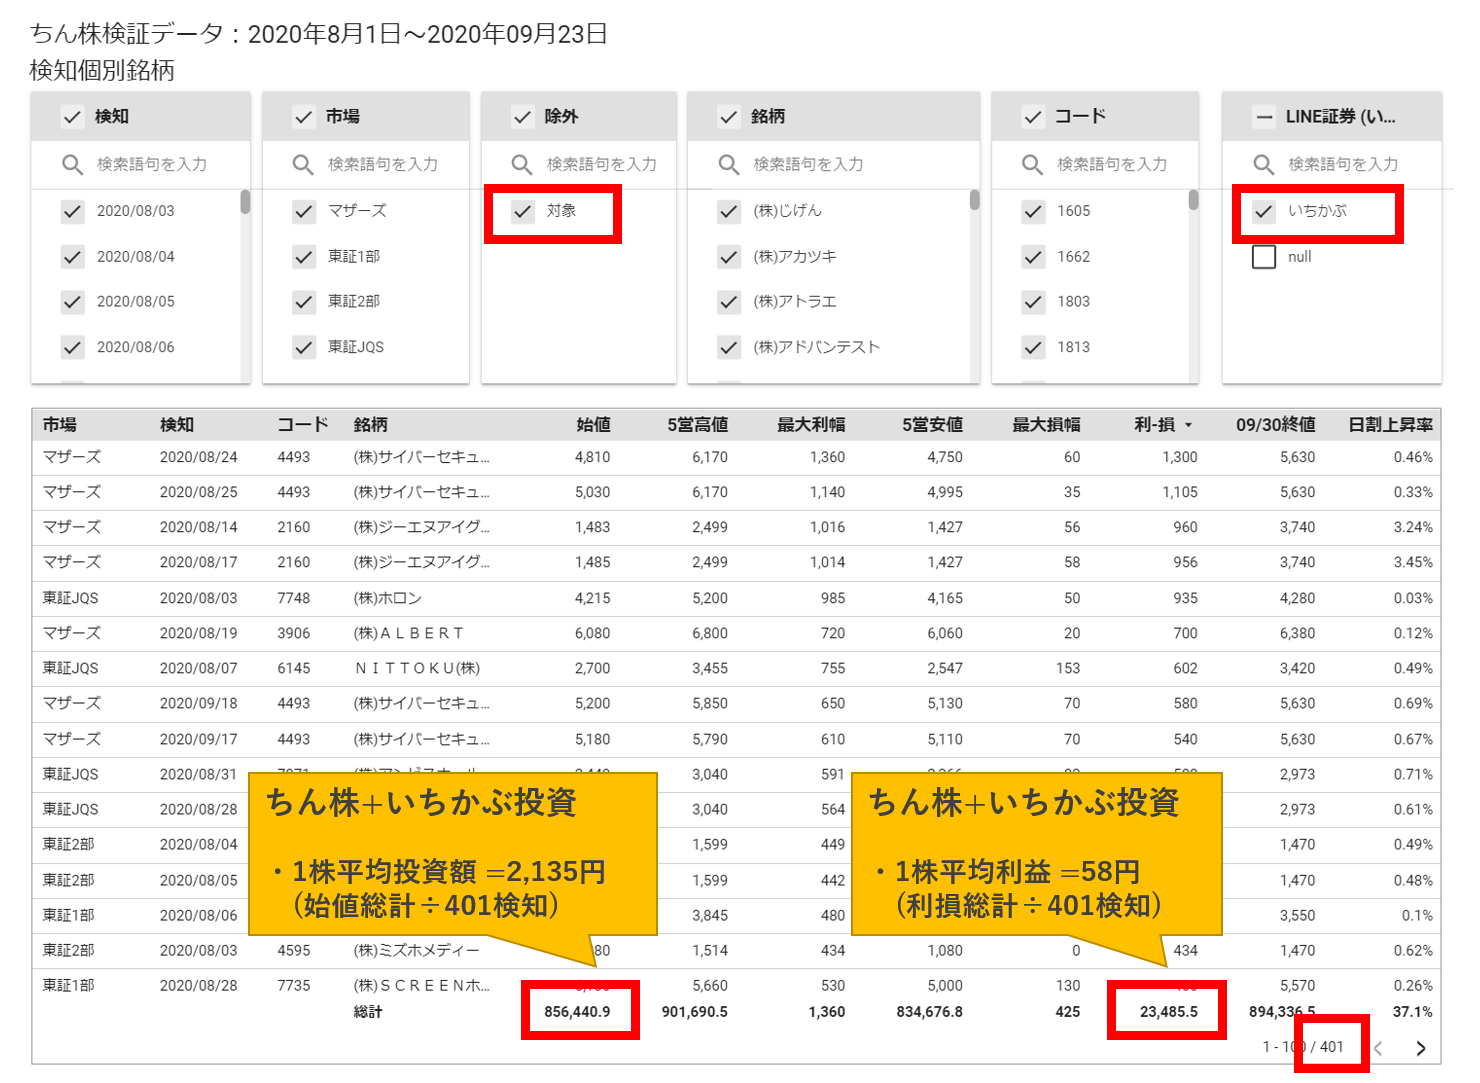The height and width of the screenshot is (1083, 1480).
Task: Click the 利-損 column sort arrow
Action: 1189,425
